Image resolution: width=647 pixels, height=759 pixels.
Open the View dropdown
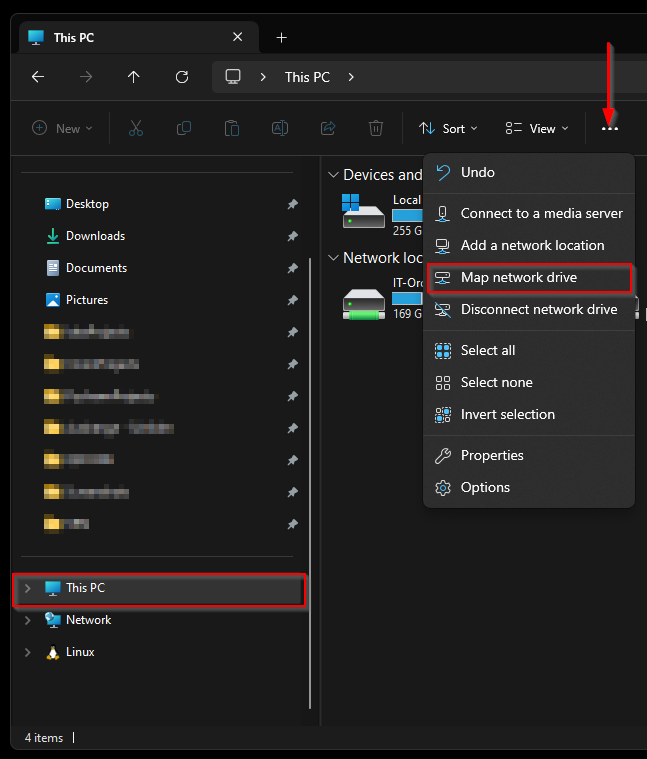(537, 128)
